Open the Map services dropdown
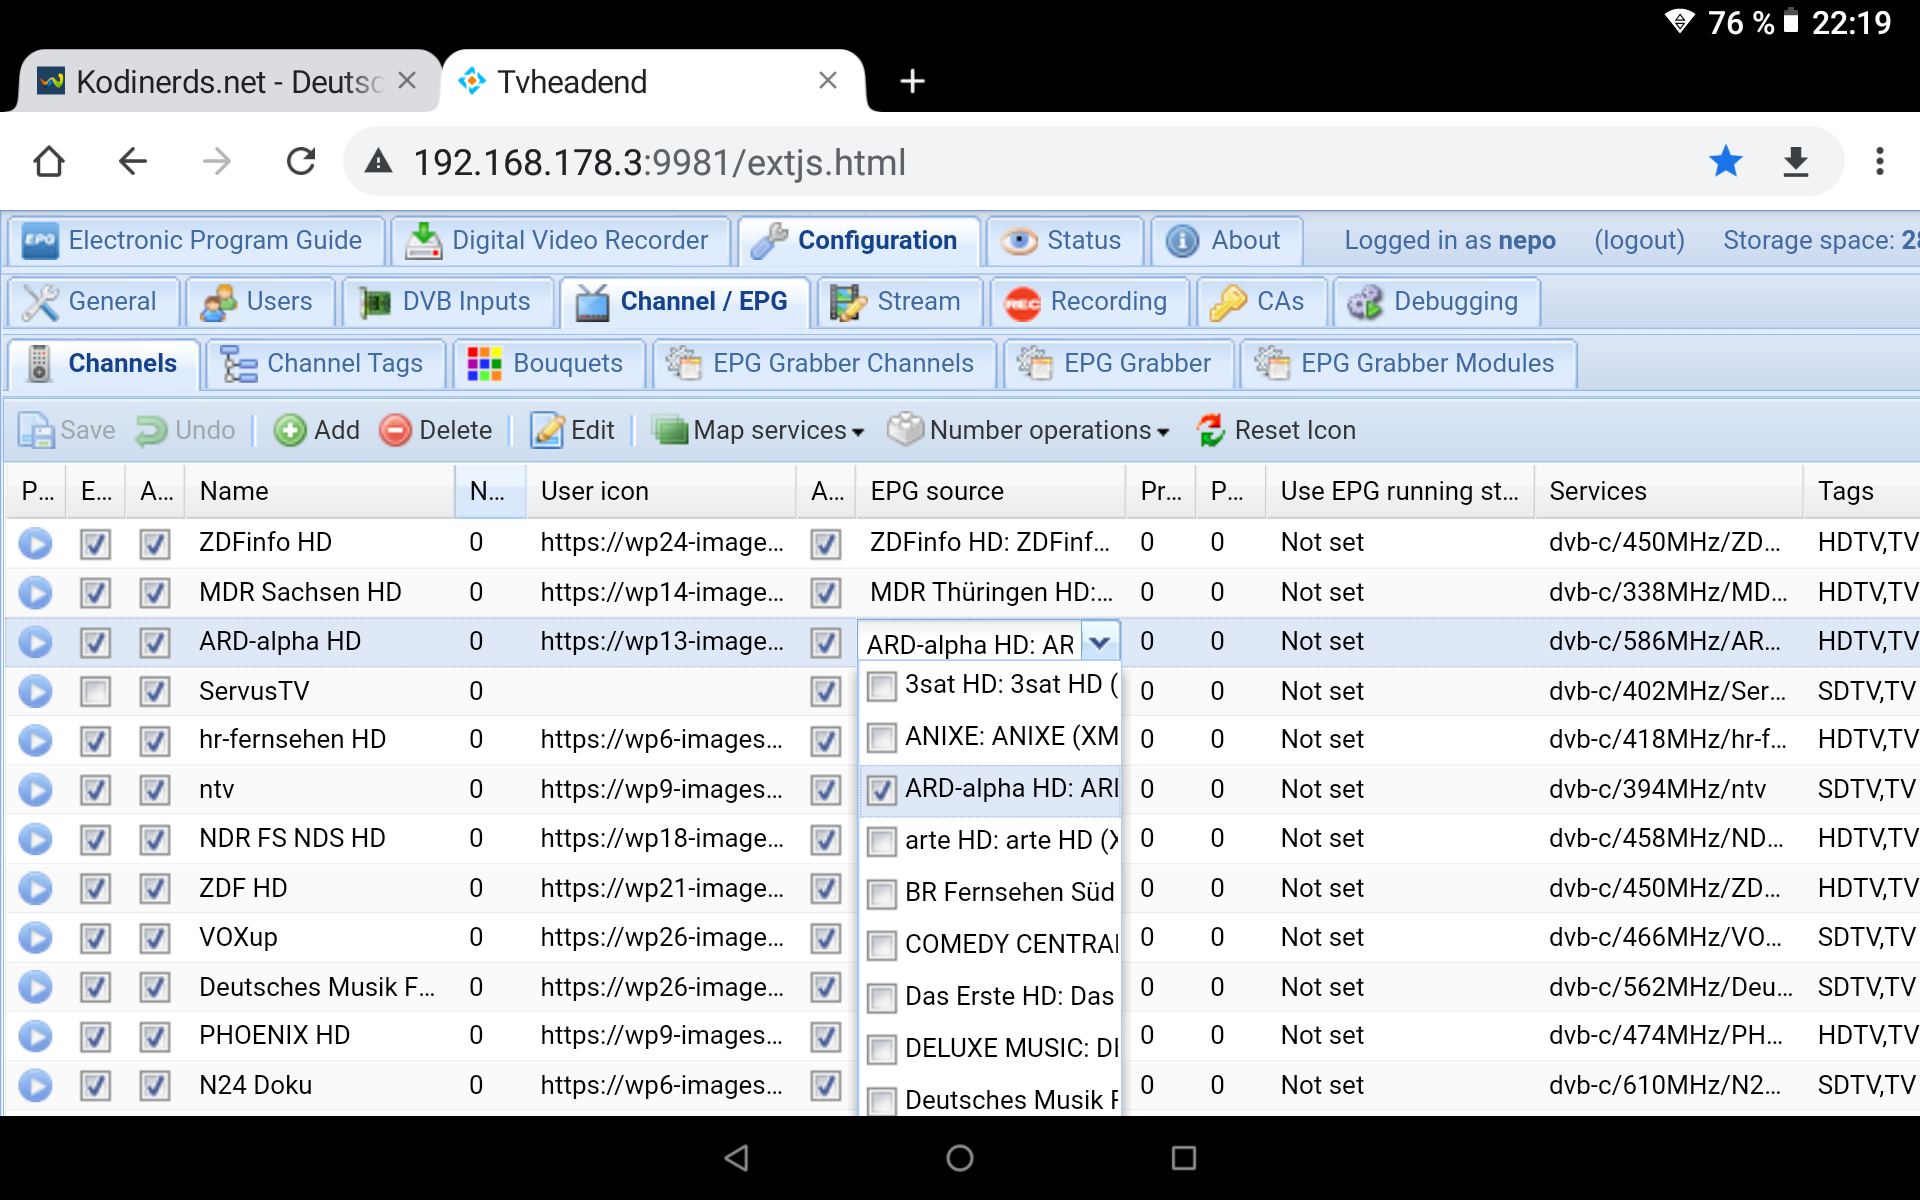The height and width of the screenshot is (1200, 1920). tap(757, 430)
